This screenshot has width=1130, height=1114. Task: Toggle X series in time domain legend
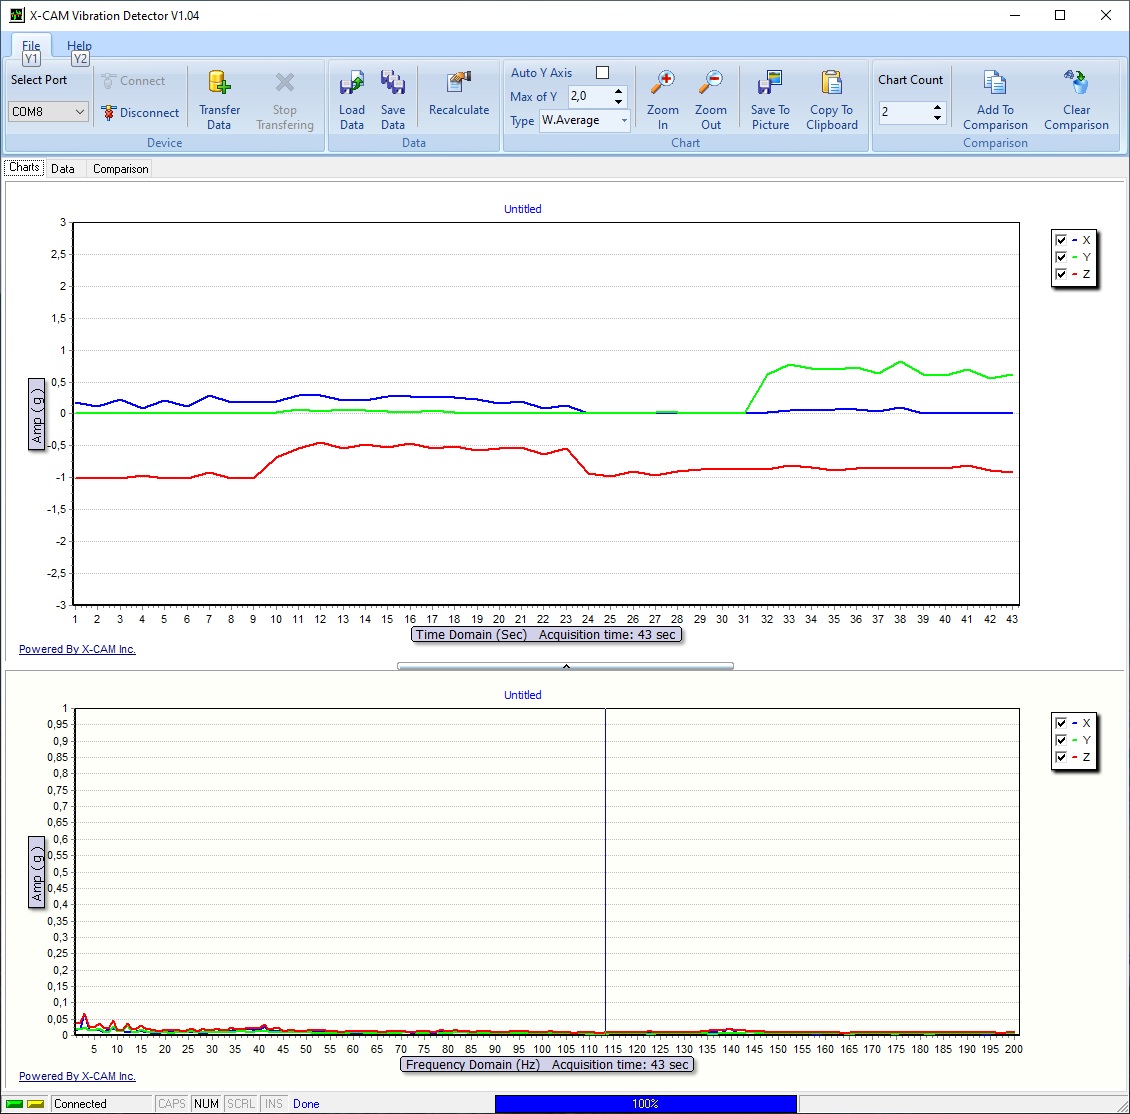coord(1061,240)
